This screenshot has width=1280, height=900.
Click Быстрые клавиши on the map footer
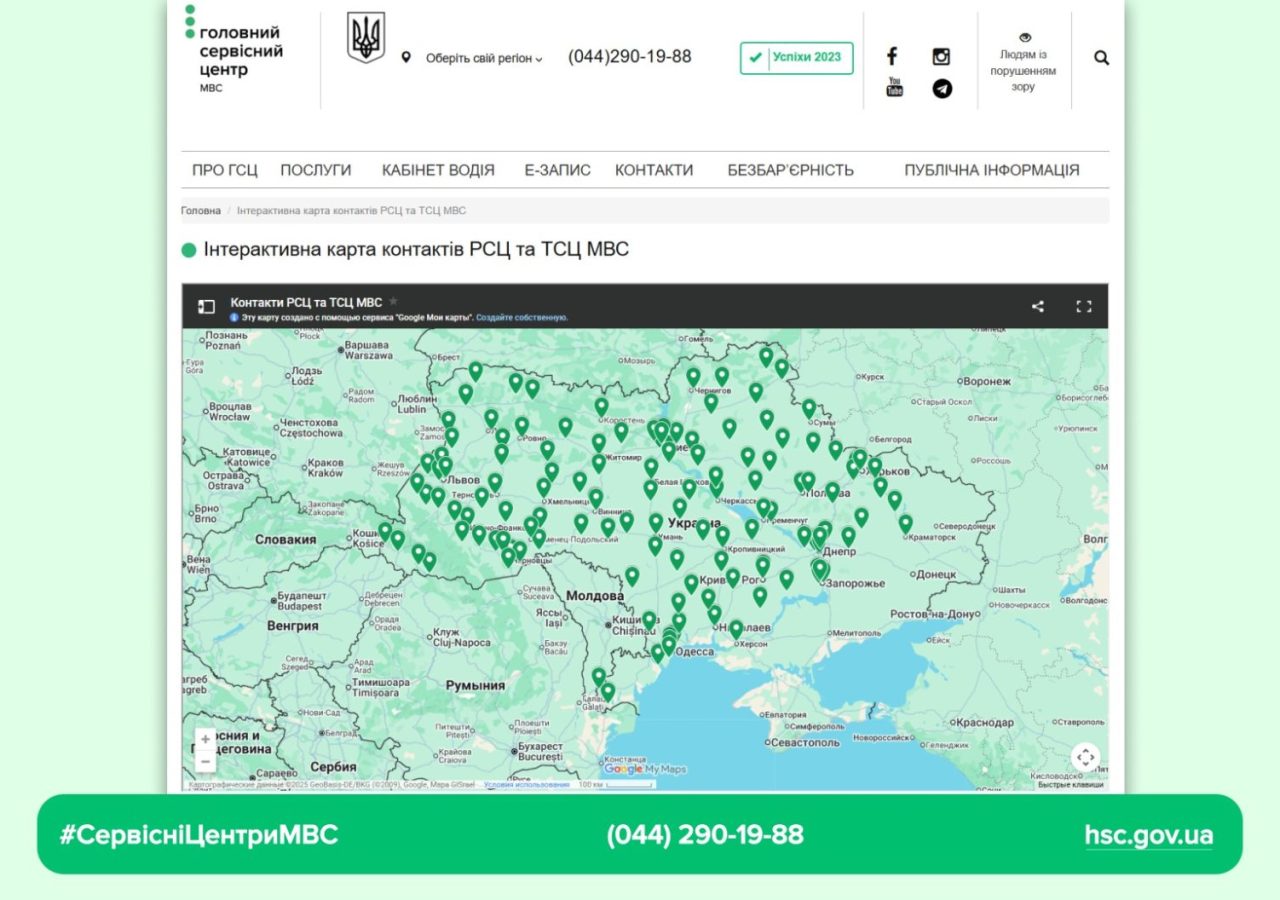(x=1071, y=785)
